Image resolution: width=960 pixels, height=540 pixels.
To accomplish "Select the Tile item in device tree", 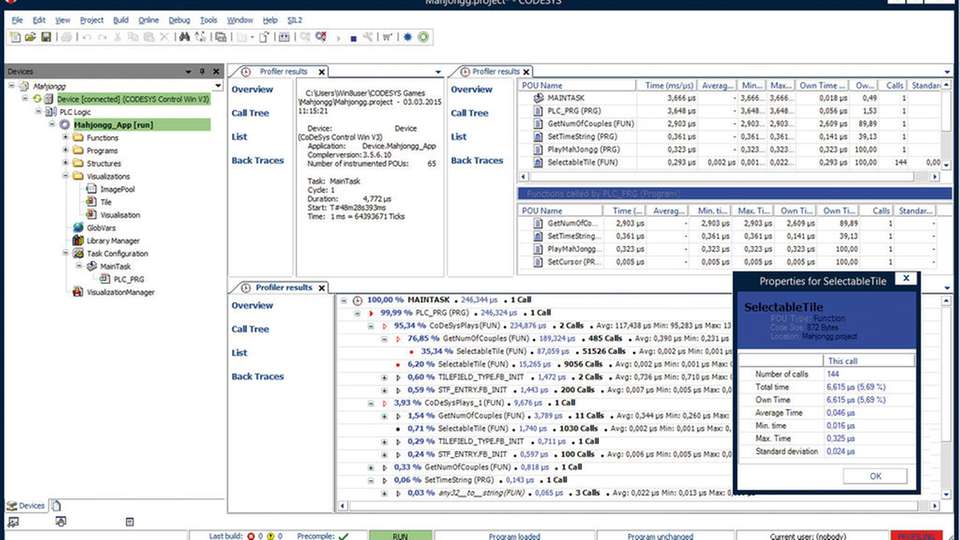I will [106, 202].
